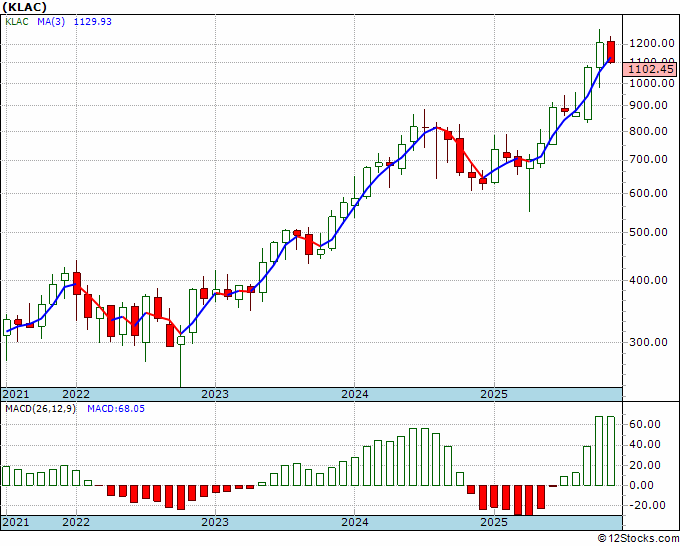Click the MACD:68.05 value label

coord(116,409)
